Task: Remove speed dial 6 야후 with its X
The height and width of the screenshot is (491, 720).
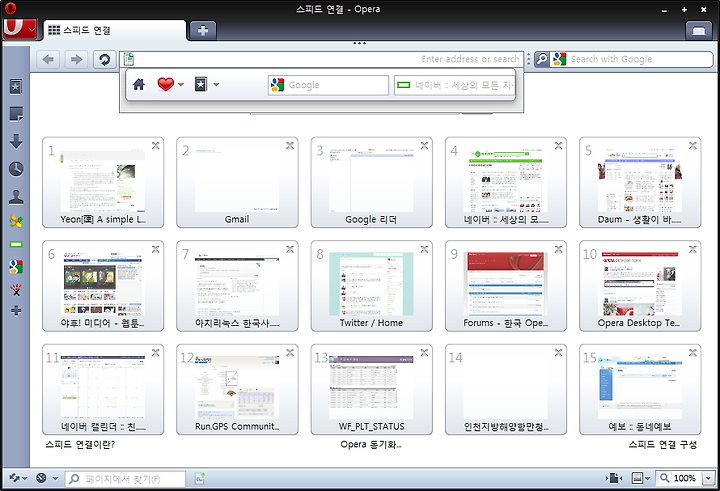Action: click(x=156, y=249)
